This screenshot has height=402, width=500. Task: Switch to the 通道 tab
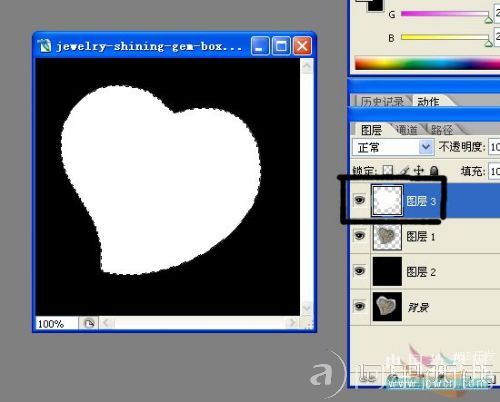coord(408,130)
